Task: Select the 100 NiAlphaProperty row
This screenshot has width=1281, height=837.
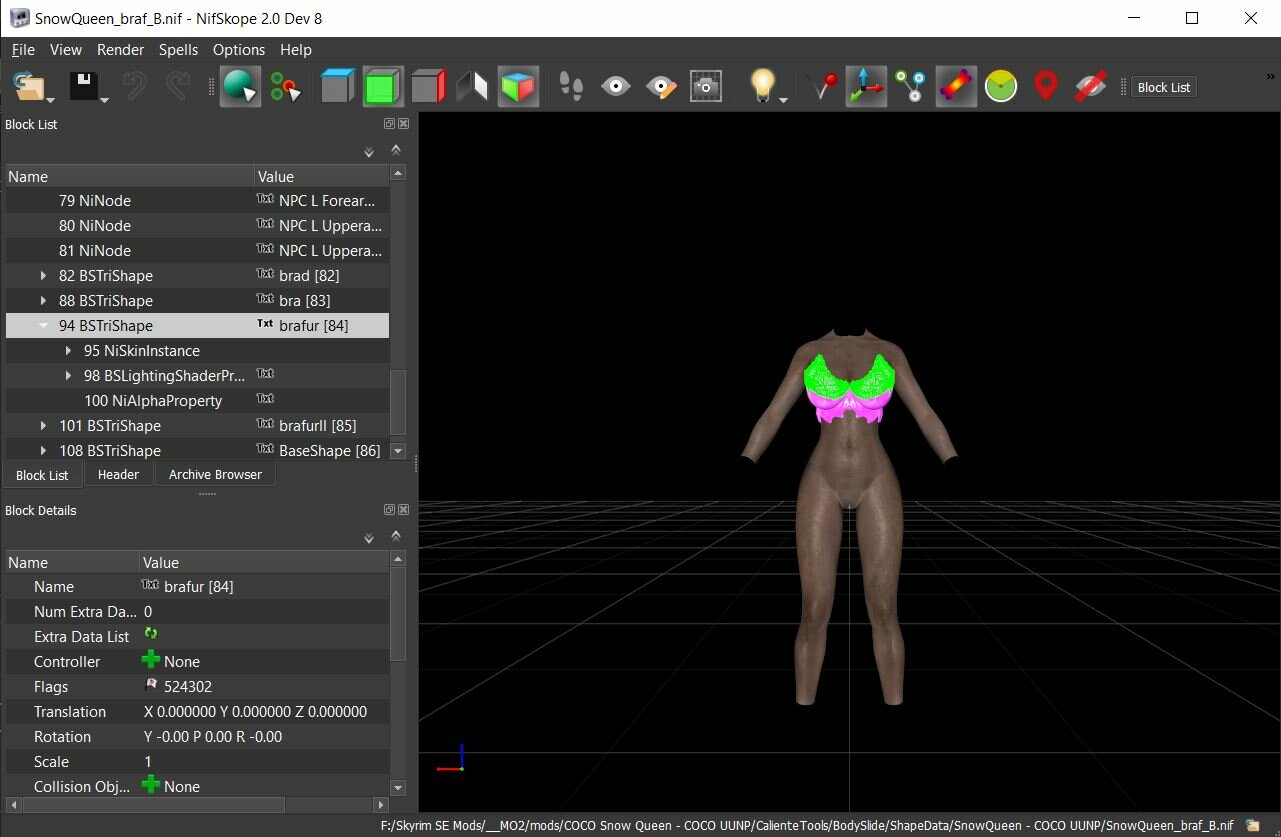Action: 198,400
